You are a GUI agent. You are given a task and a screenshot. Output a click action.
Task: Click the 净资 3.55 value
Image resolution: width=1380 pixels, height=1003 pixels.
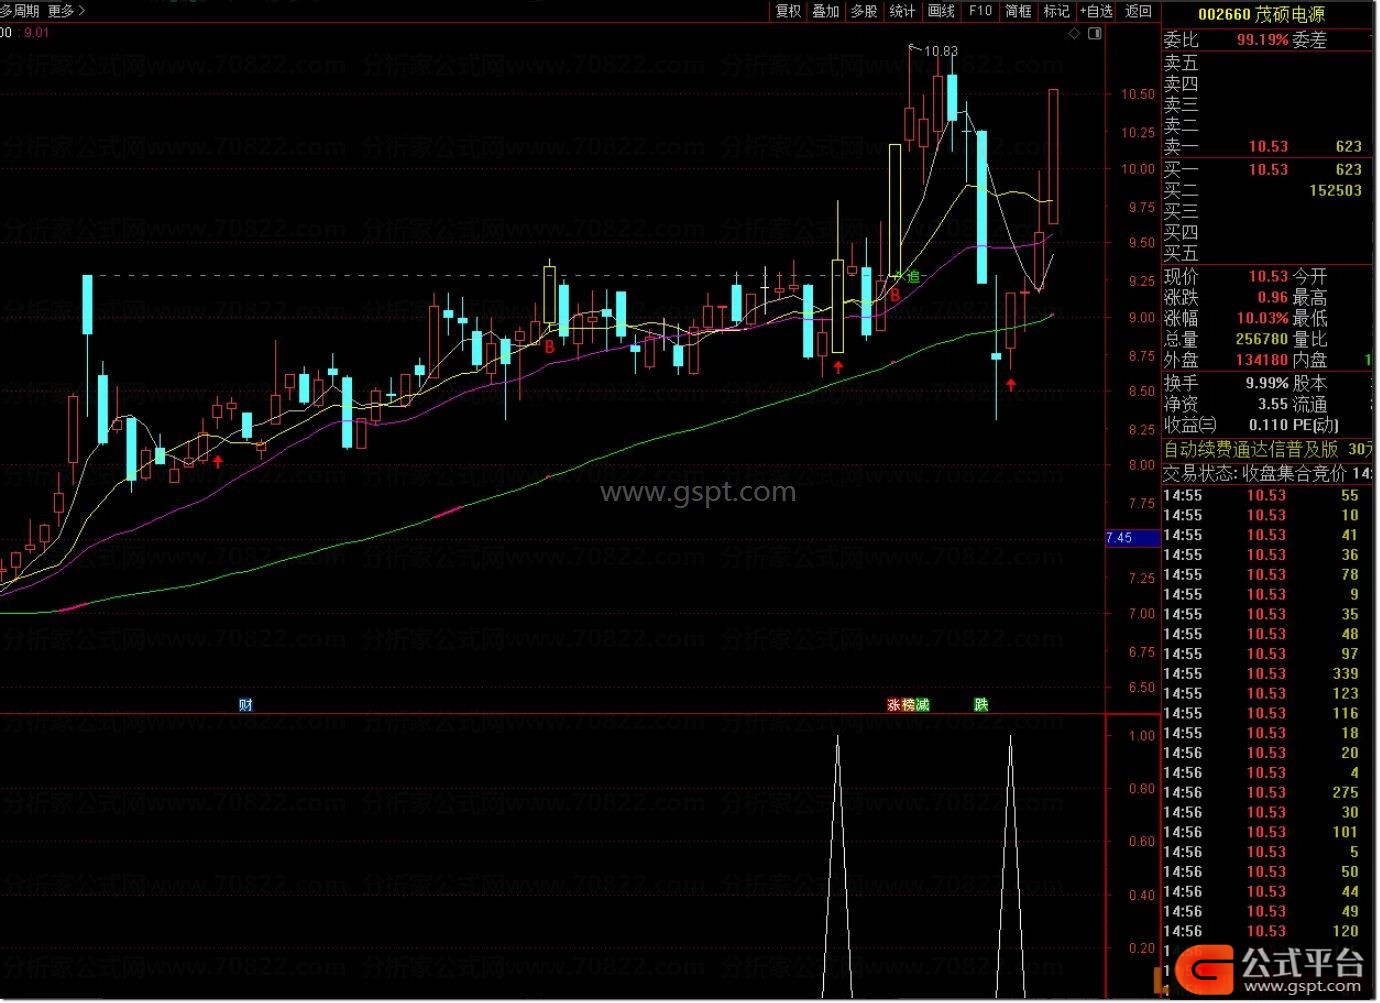[1273, 404]
